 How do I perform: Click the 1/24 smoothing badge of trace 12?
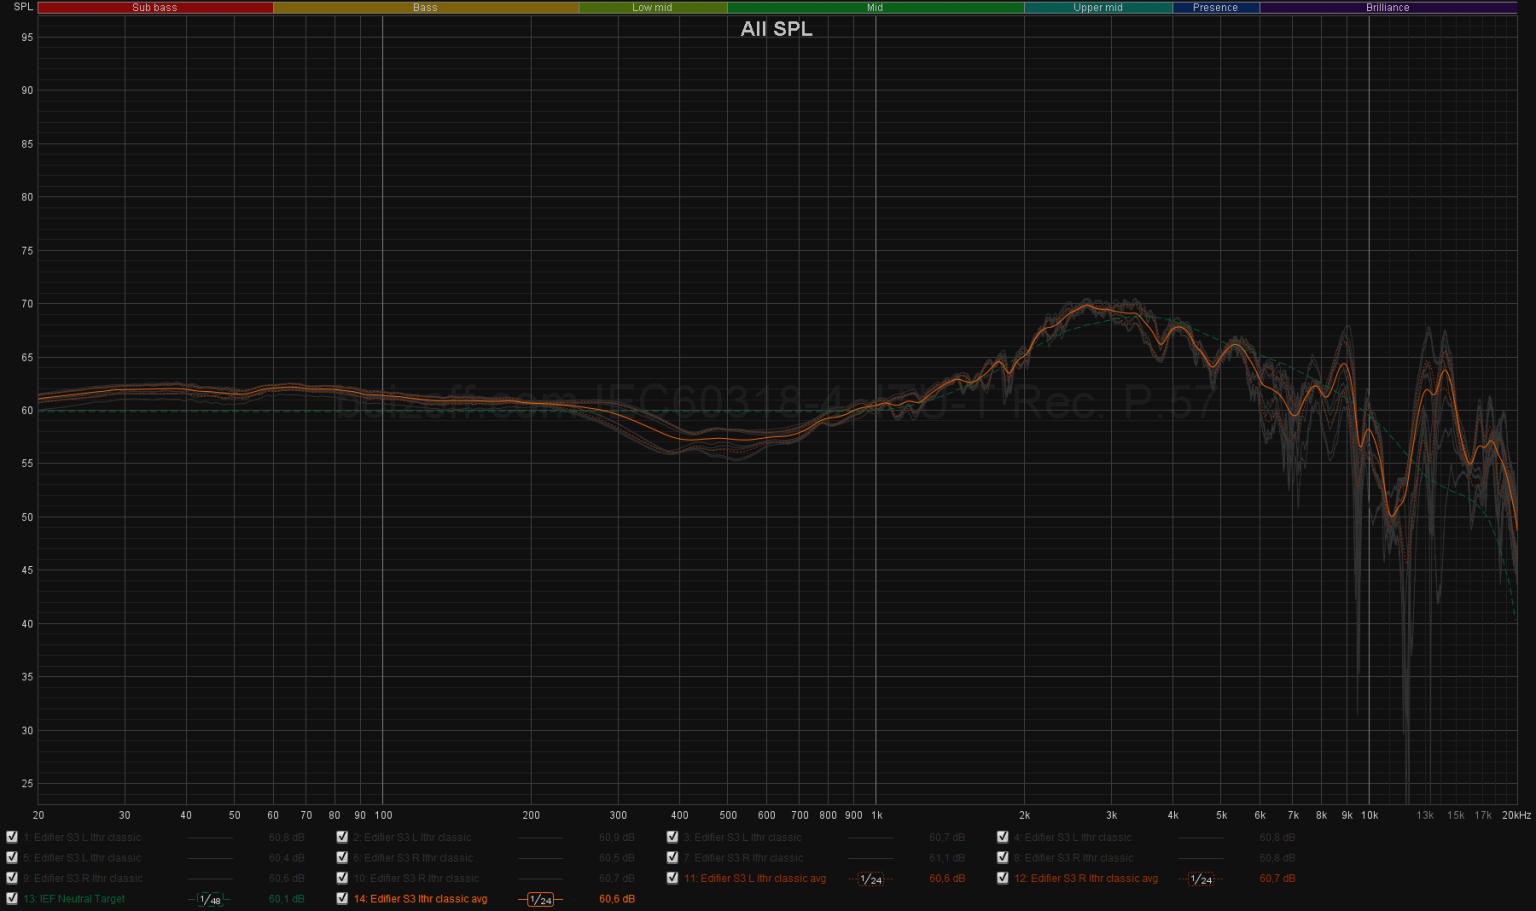tap(1201, 879)
